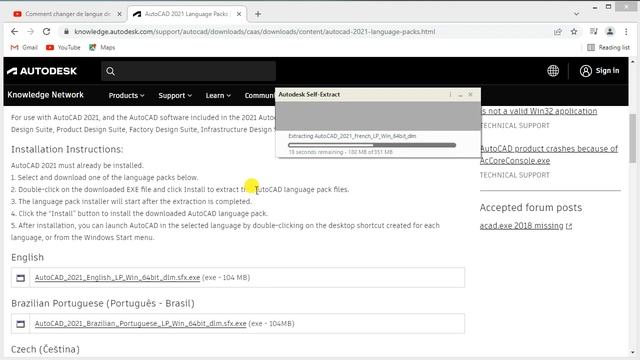Click the search magnifier icon on Autodesk header

tap(110, 71)
